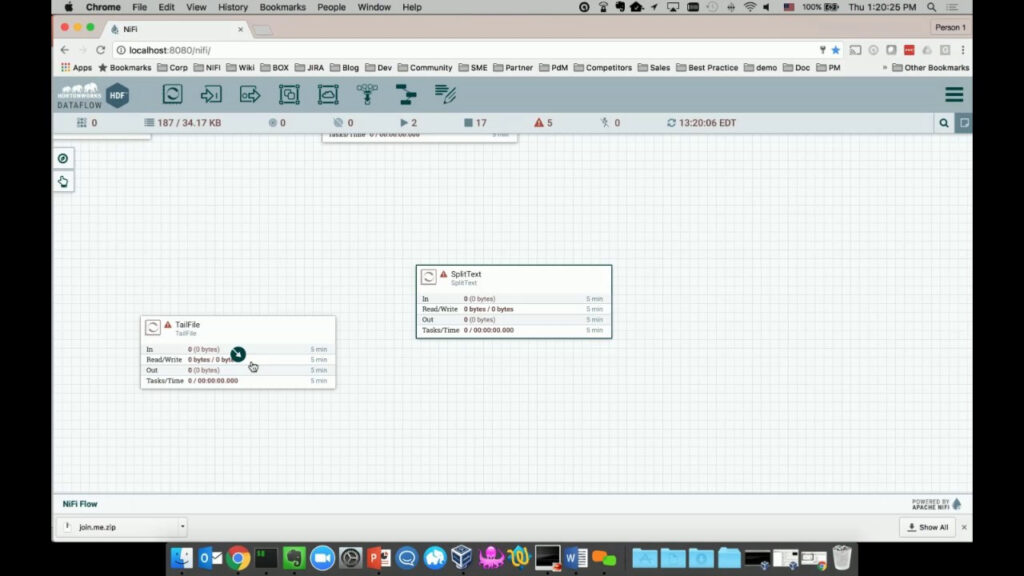Image resolution: width=1024 pixels, height=576 pixels.
Task: Open the Apps shortcut in bookmarks bar
Action: 76,68
